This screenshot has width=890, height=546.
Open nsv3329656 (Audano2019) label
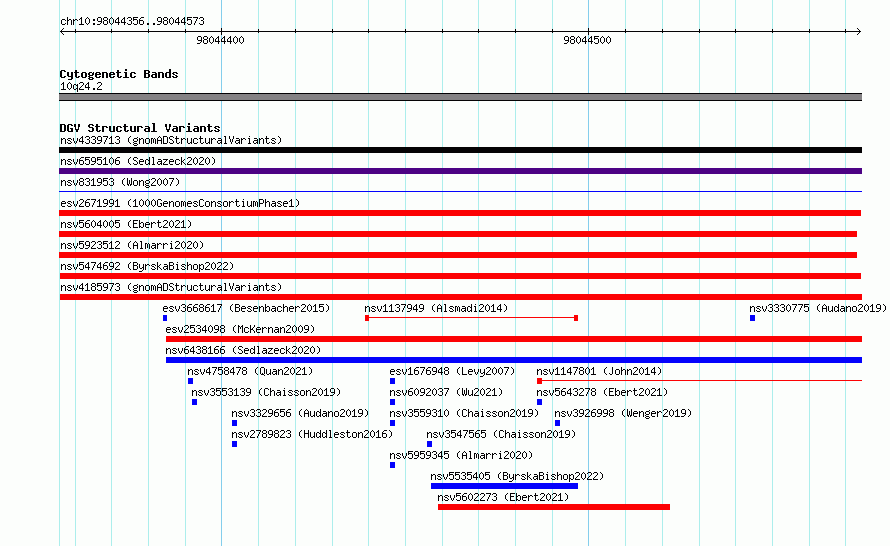pos(300,413)
